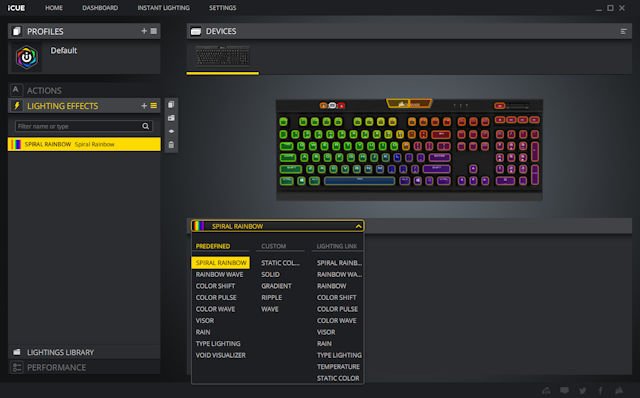Screen dimensions: 640x398
Task: Collapse the Spiral Rainbow effect dropdown
Action: (358, 226)
